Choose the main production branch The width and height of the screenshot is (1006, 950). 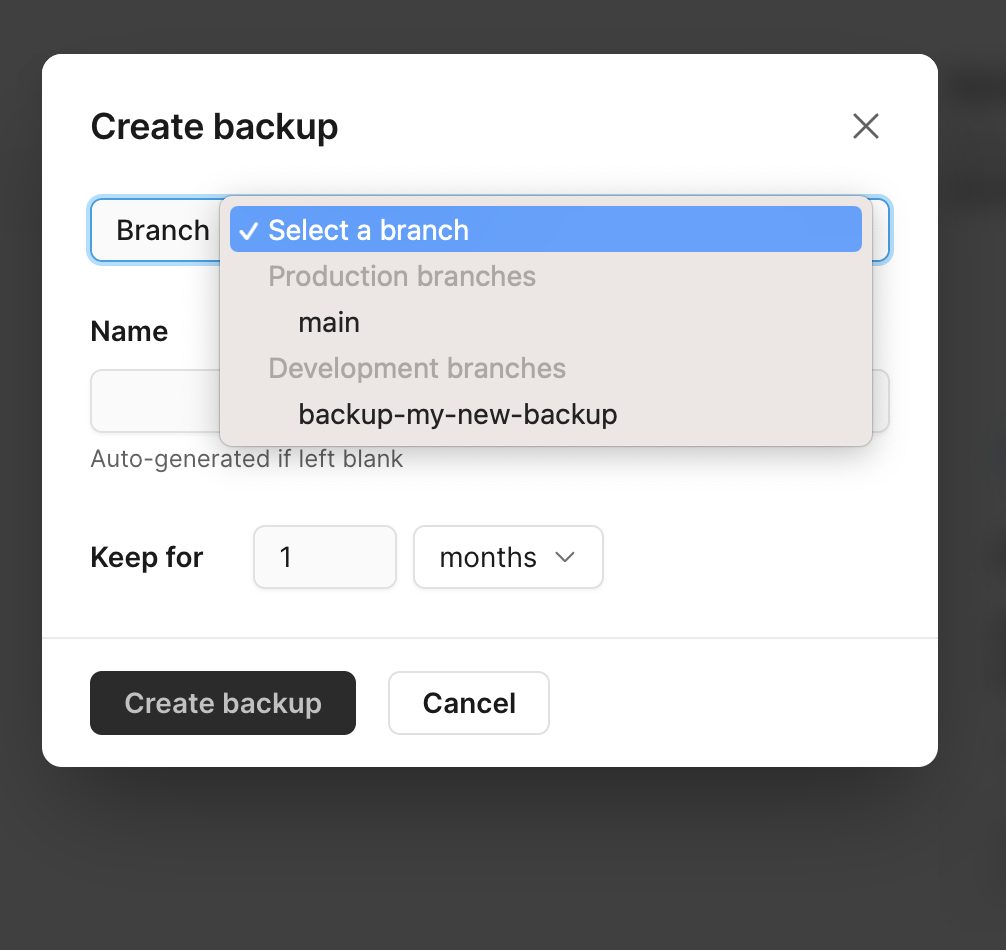pos(329,322)
